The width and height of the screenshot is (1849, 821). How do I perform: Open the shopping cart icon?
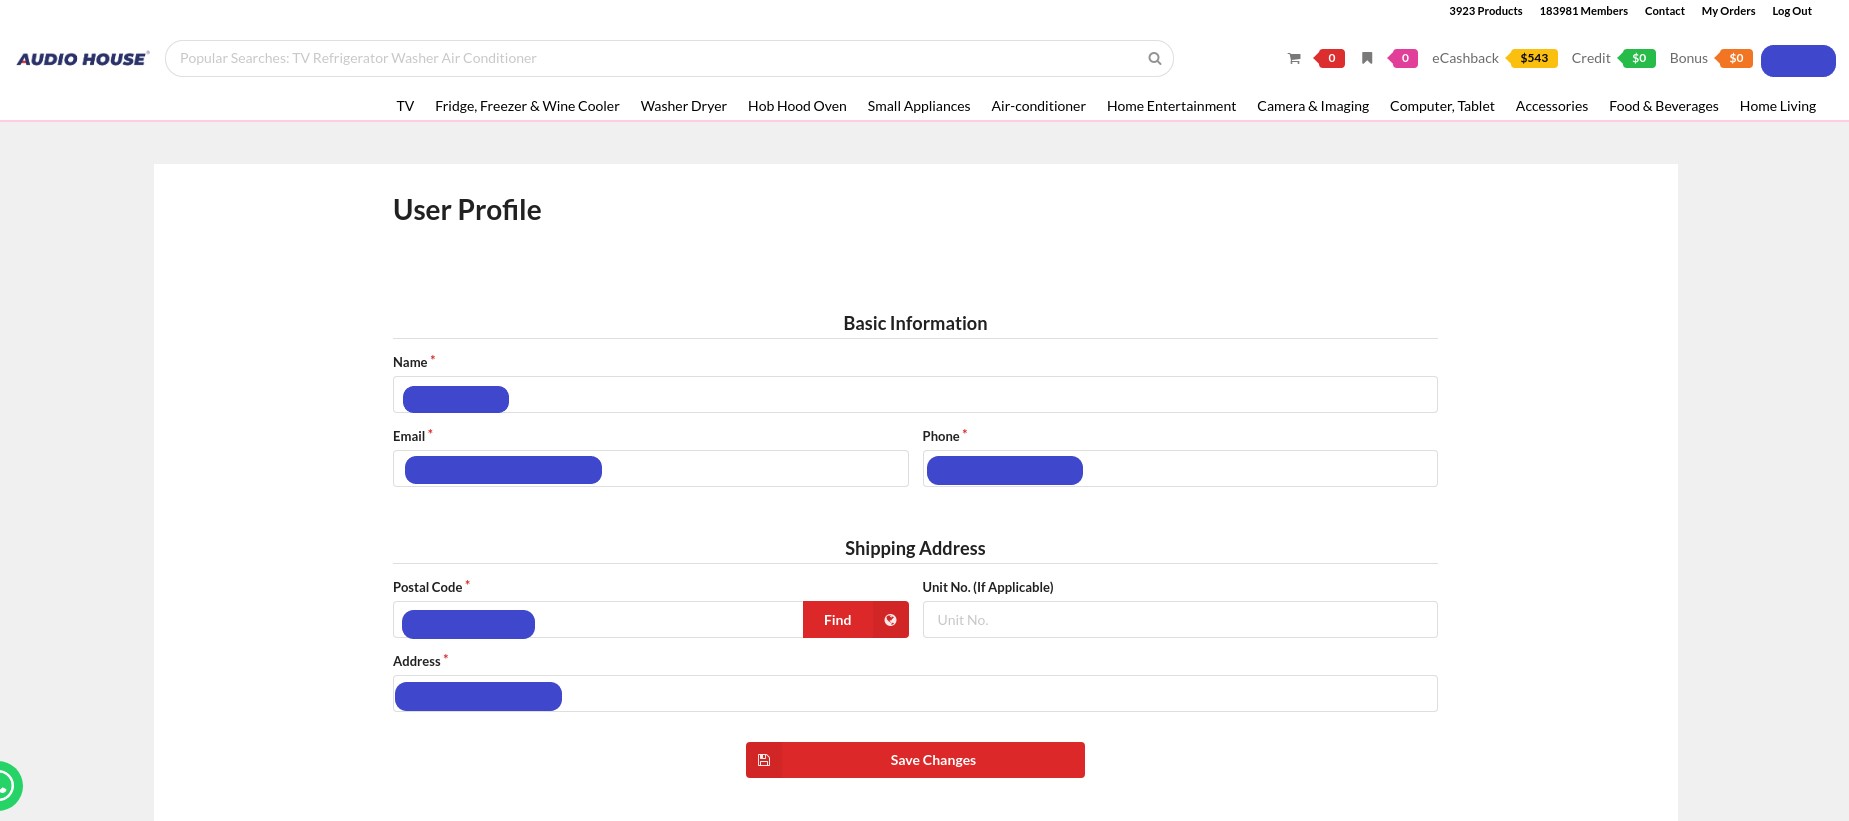(1294, 59)
